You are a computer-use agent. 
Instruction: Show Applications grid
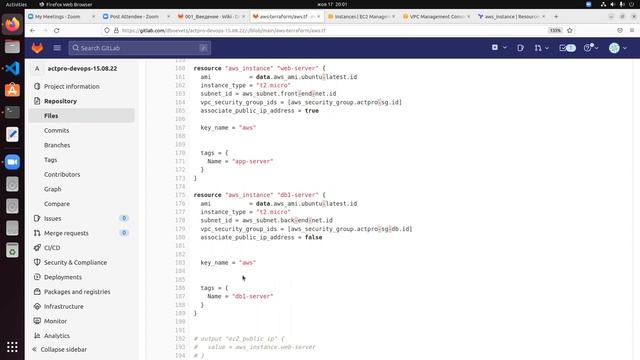(12, 347)
